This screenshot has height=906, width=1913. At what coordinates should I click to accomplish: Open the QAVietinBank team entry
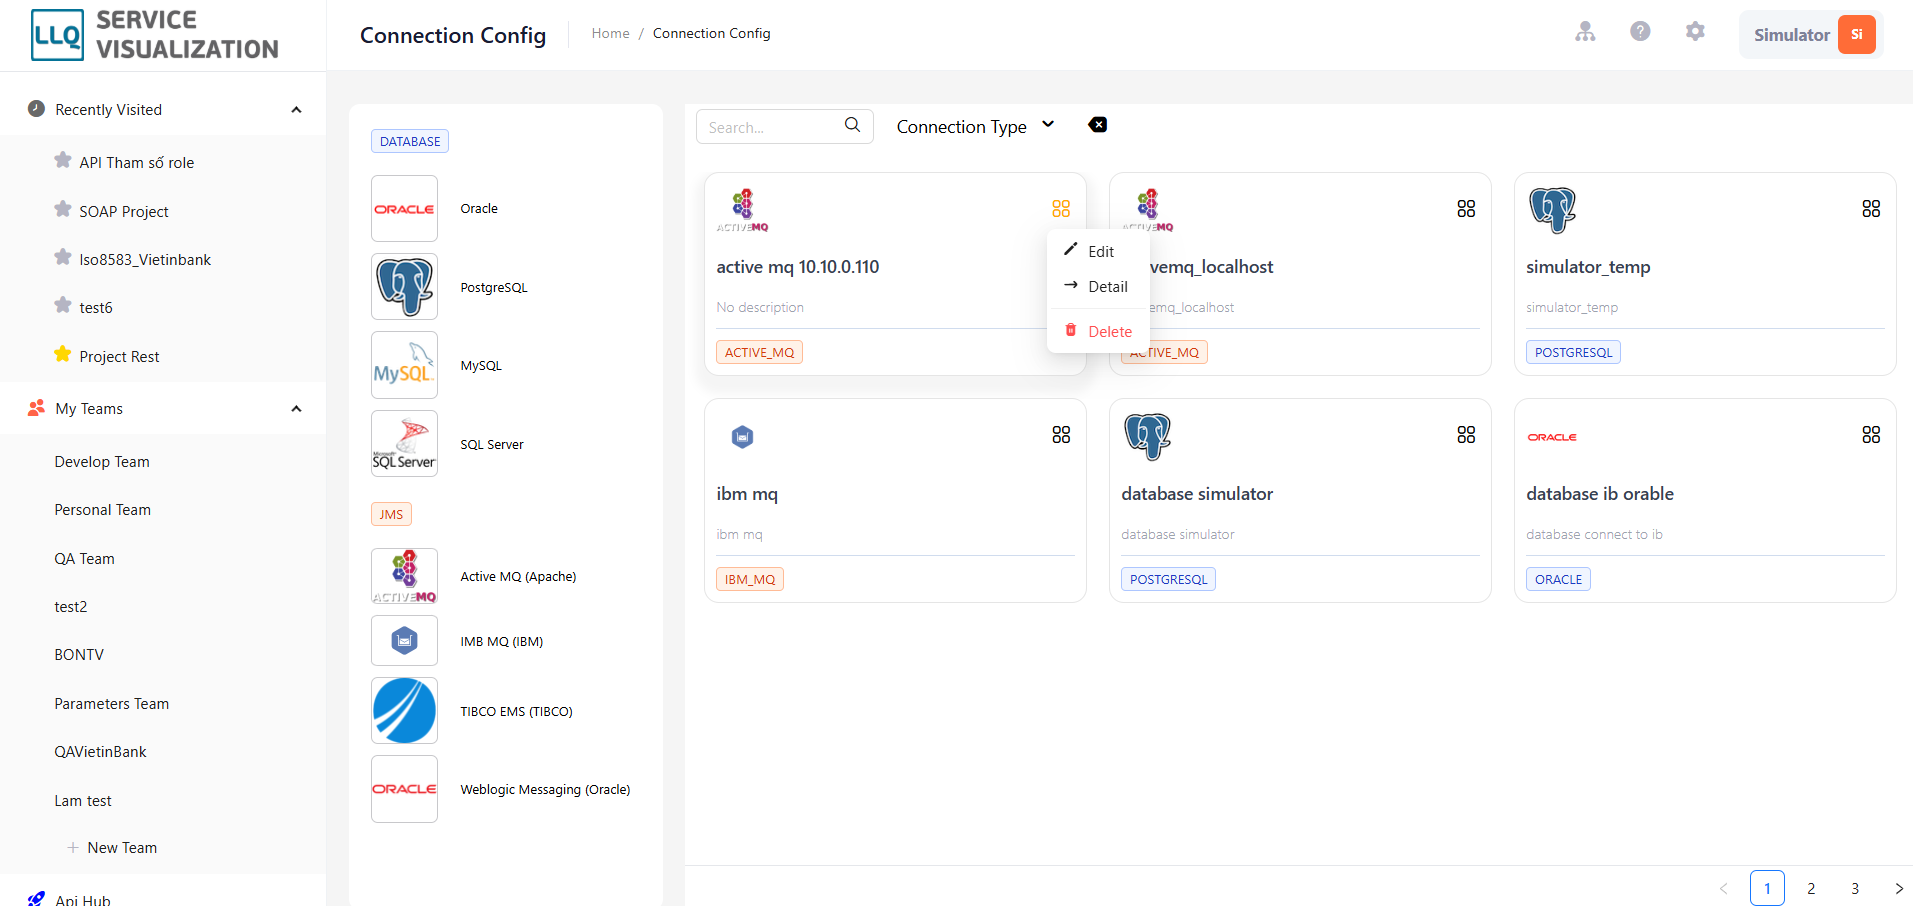(100, 752)
